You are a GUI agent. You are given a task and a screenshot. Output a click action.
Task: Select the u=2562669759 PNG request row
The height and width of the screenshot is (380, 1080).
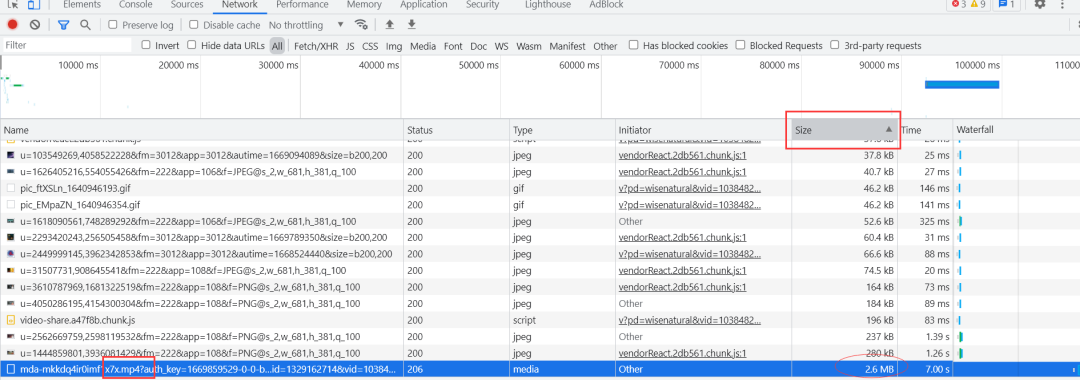click(x=540, y=337)
